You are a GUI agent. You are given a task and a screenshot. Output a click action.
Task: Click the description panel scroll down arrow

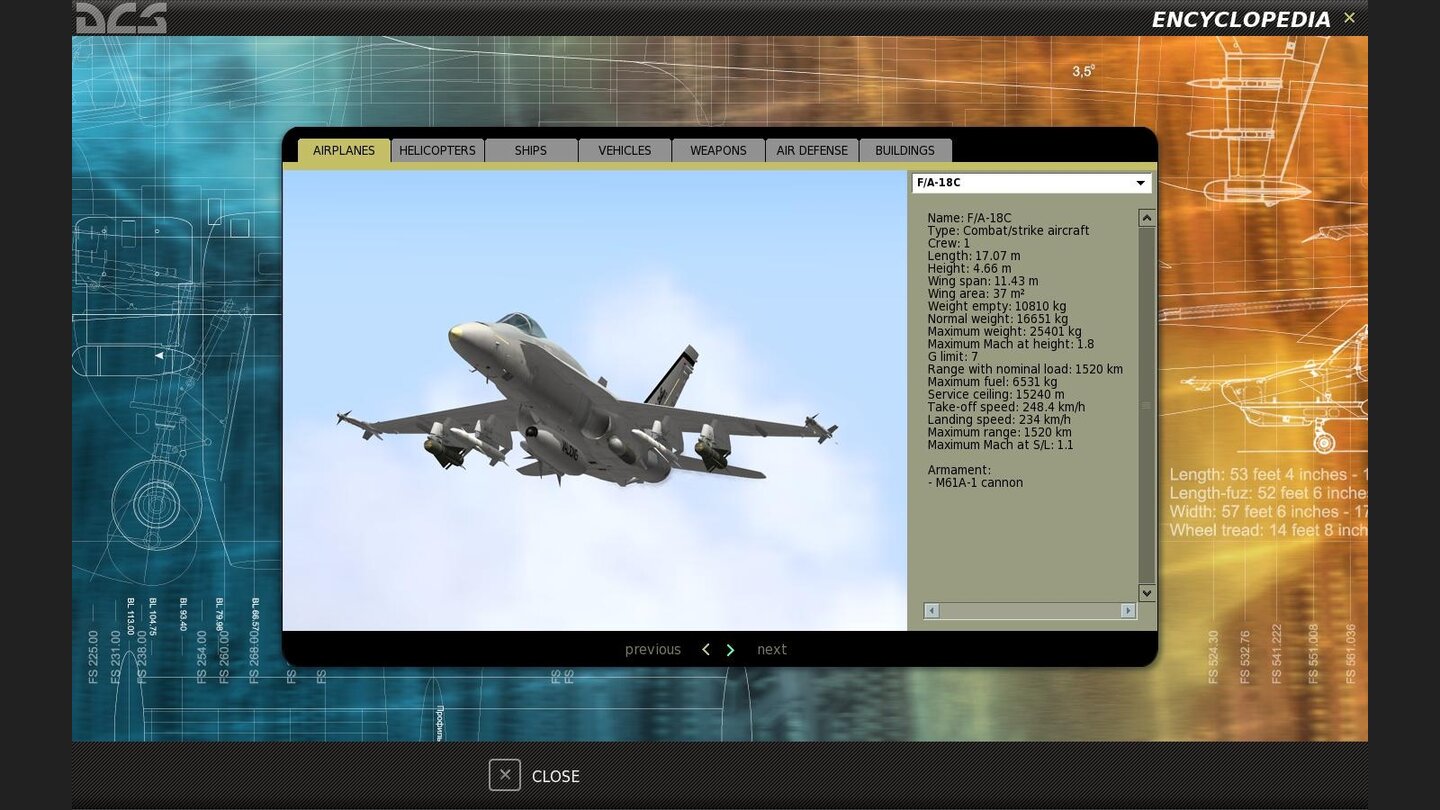click(1147, 593)
